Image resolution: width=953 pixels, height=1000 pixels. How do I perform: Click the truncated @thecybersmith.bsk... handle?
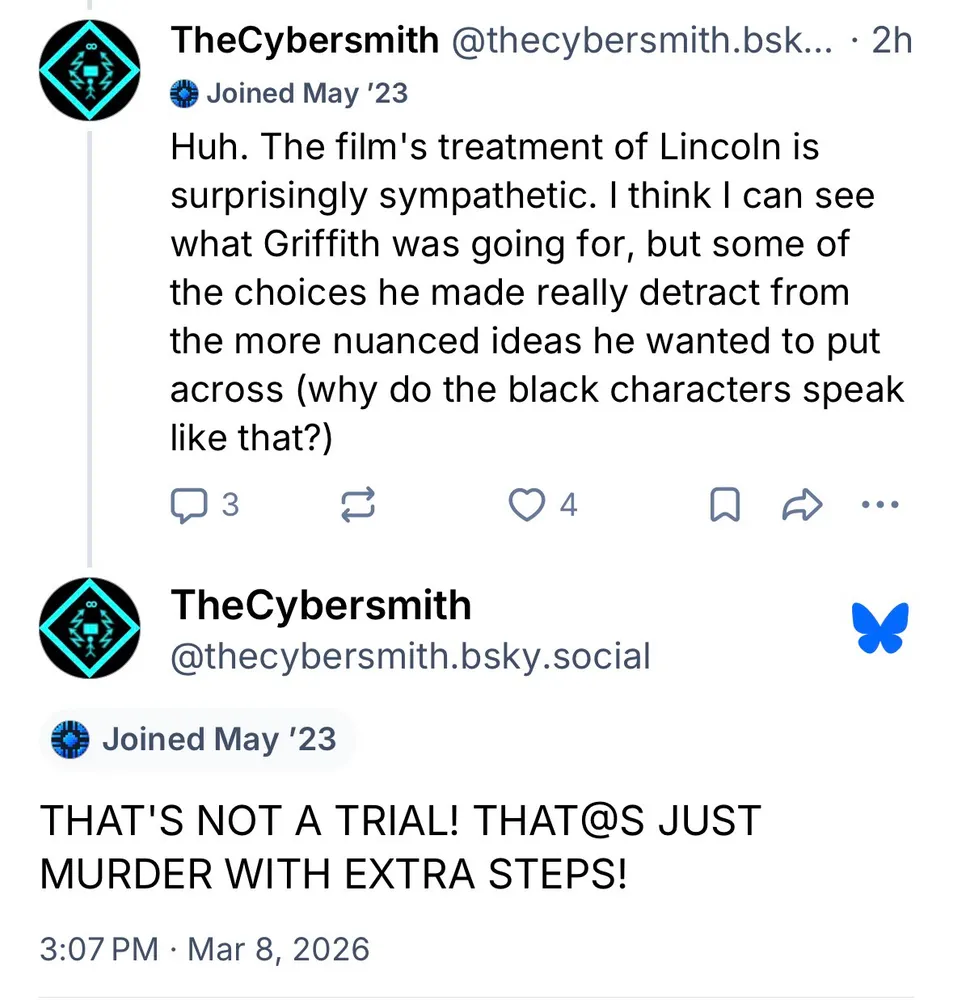tap(643, 41)
